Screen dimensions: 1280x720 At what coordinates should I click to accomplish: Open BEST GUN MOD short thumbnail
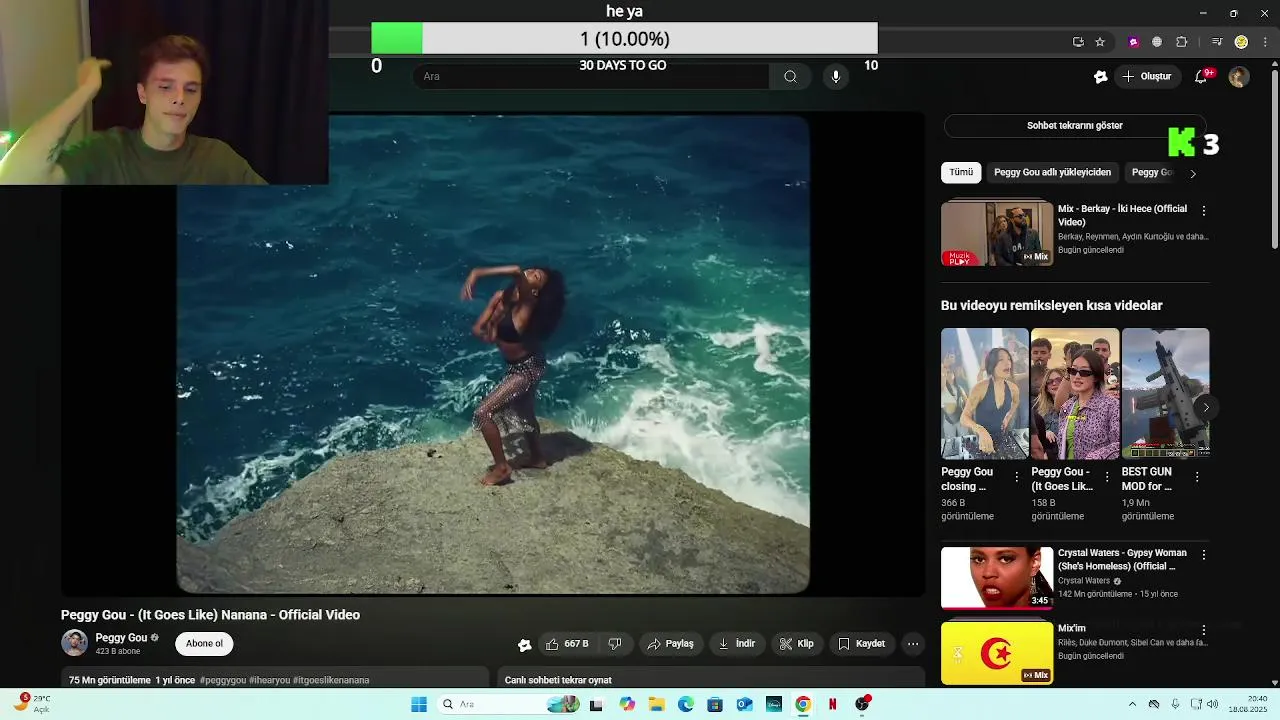[1165, 393]
